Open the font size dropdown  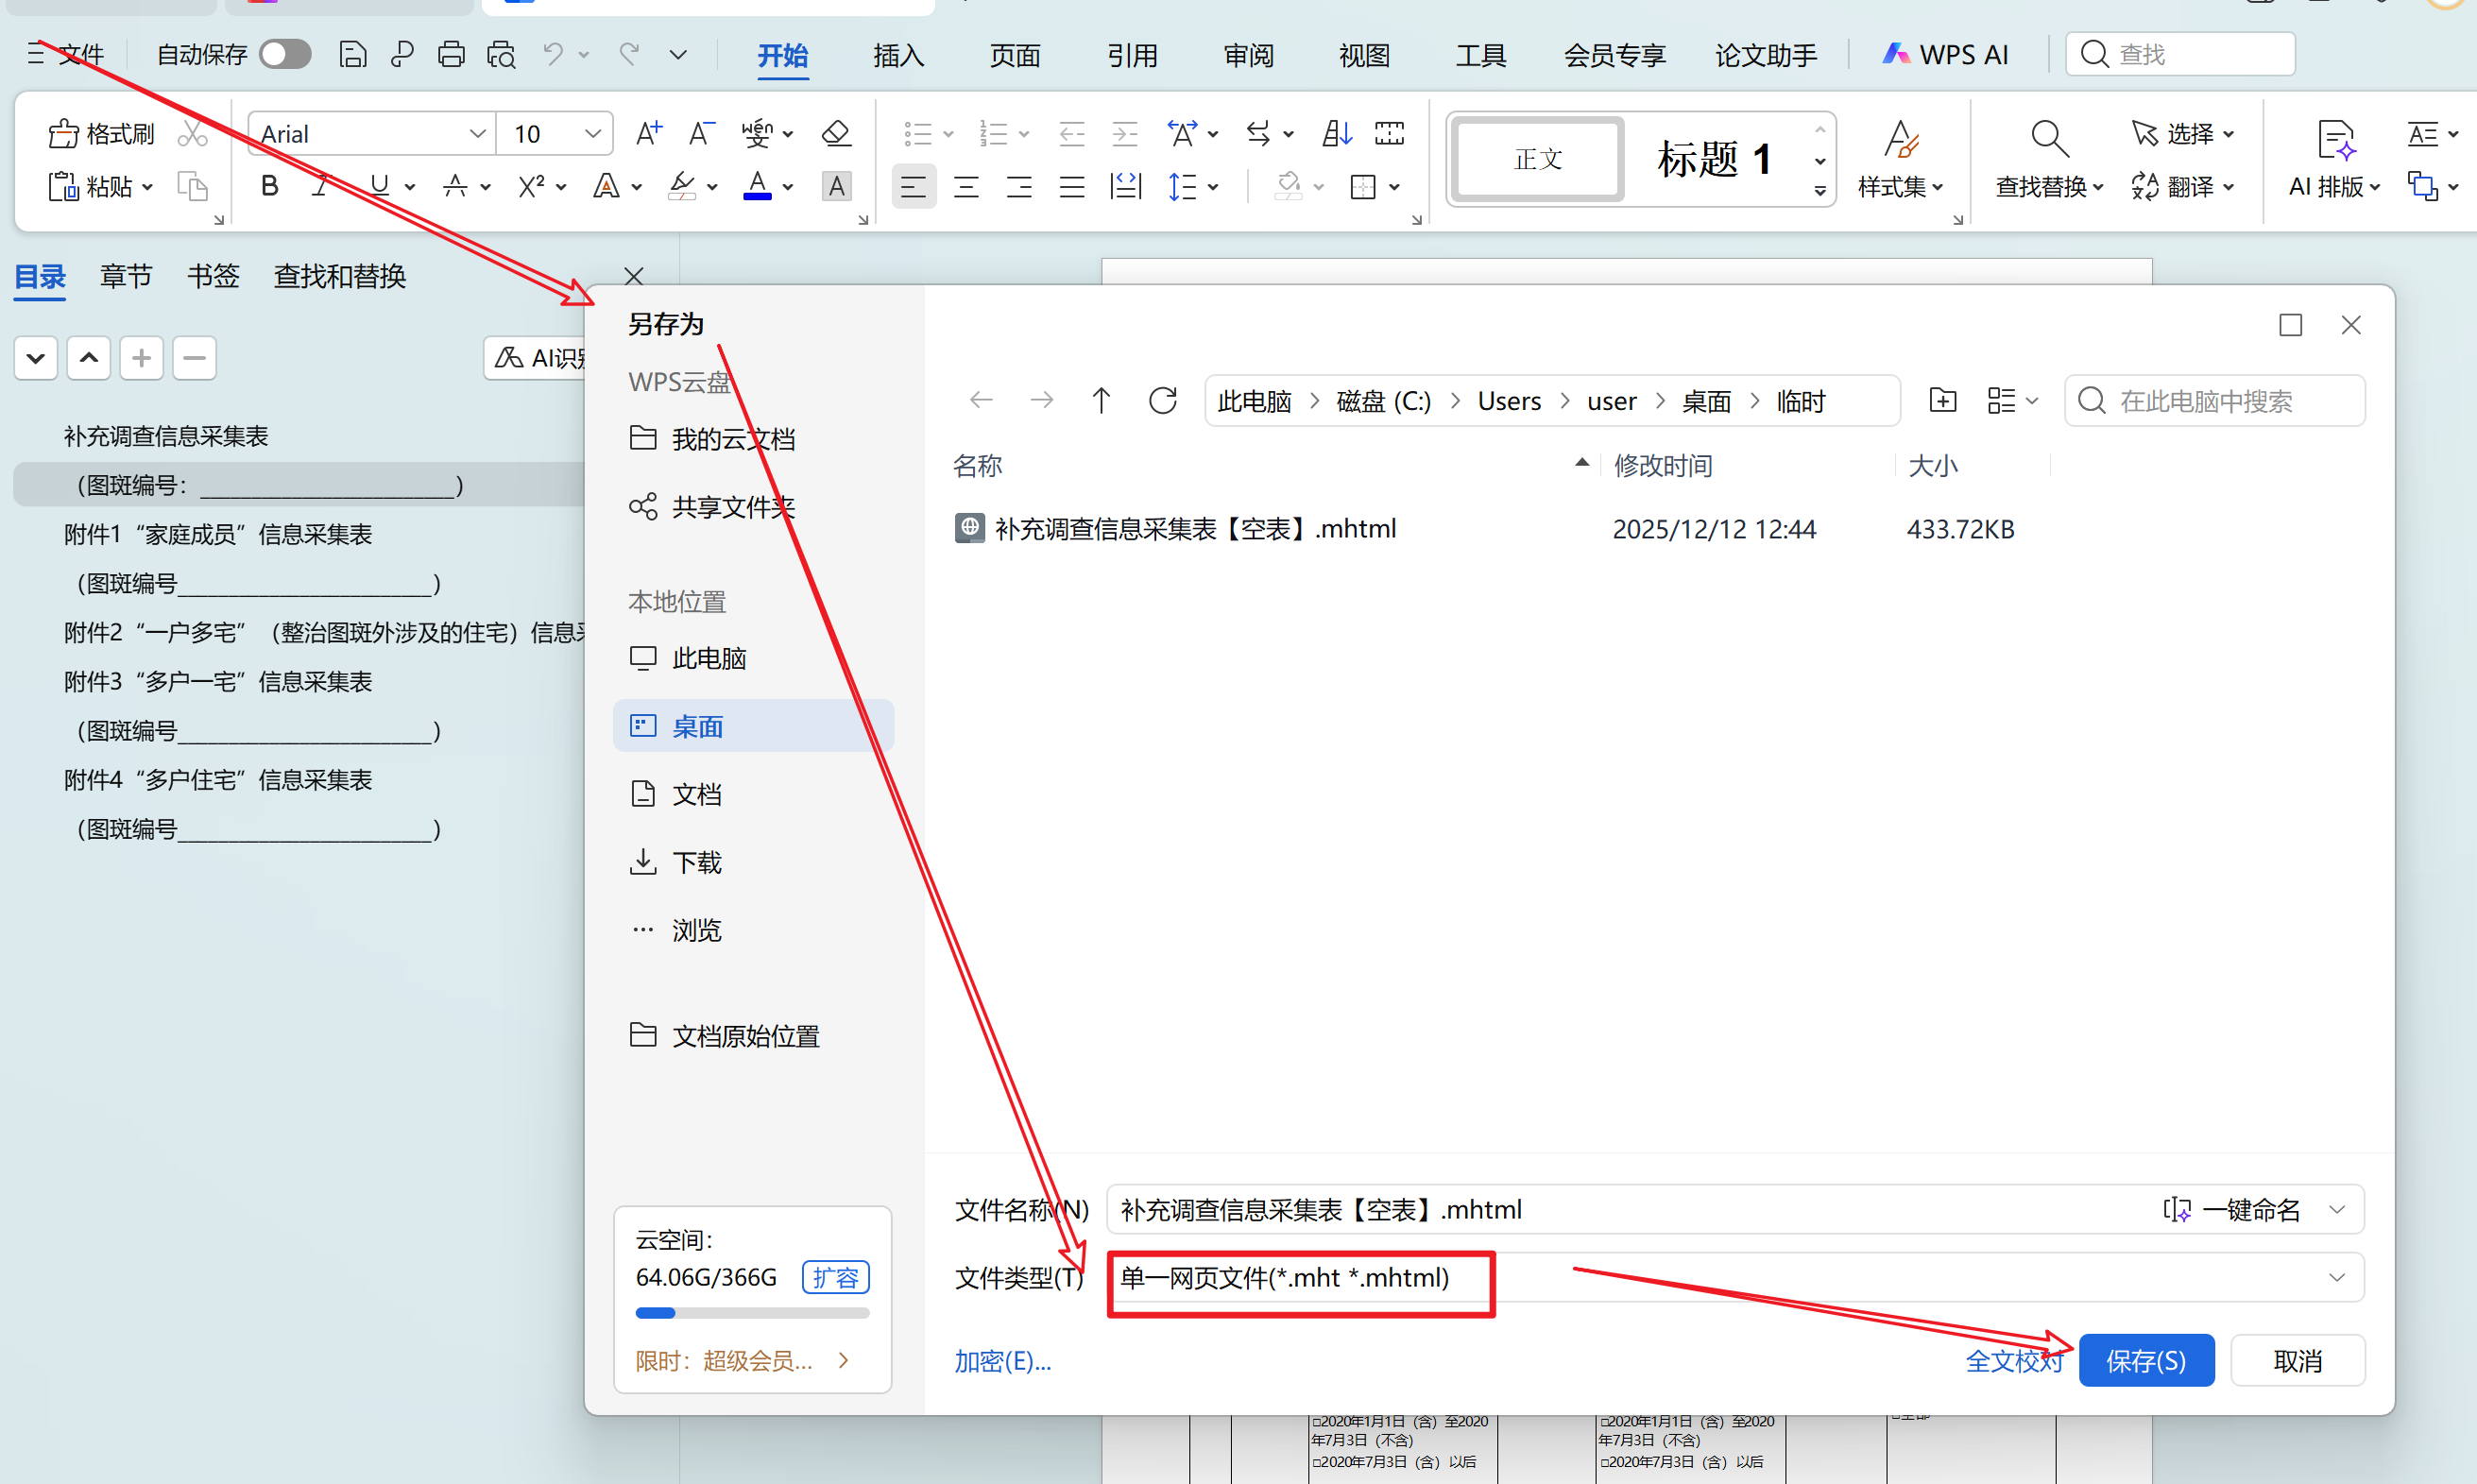coord(592,134)
